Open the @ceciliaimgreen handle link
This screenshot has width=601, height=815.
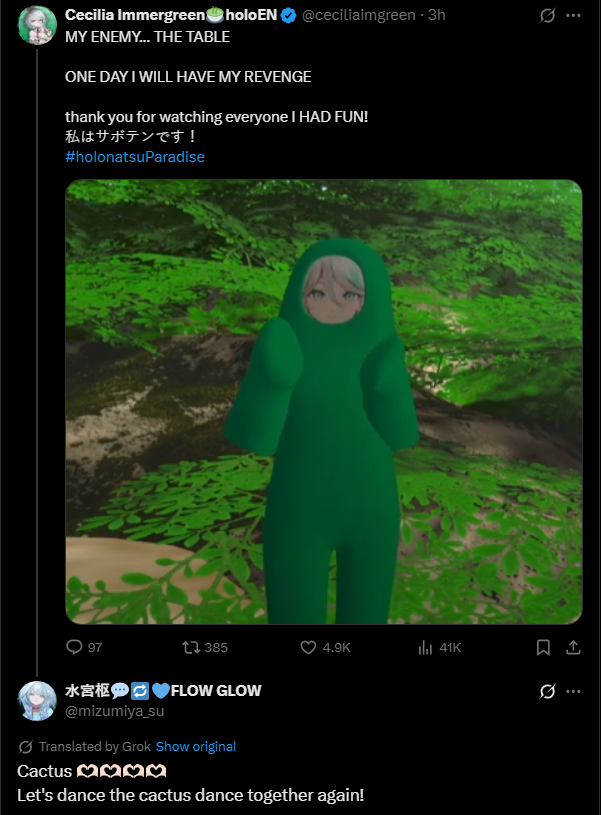click(x=359, y=15)
